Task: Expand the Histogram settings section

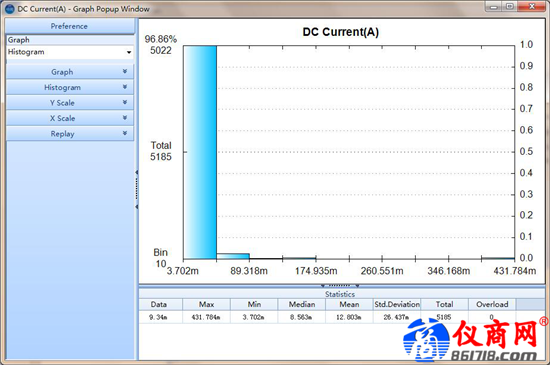Action: (x=69, y=87)
